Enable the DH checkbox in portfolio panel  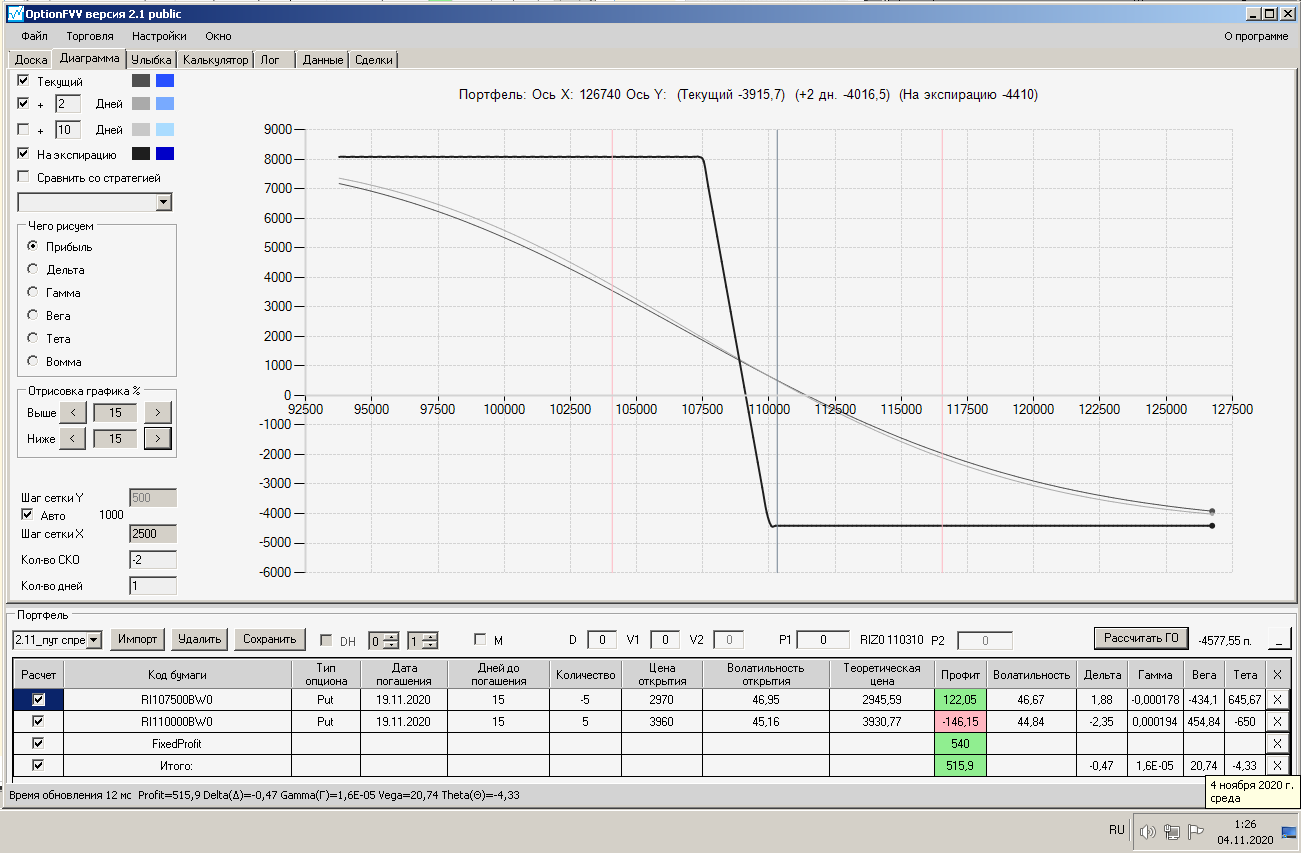click(x=327, y=640)
